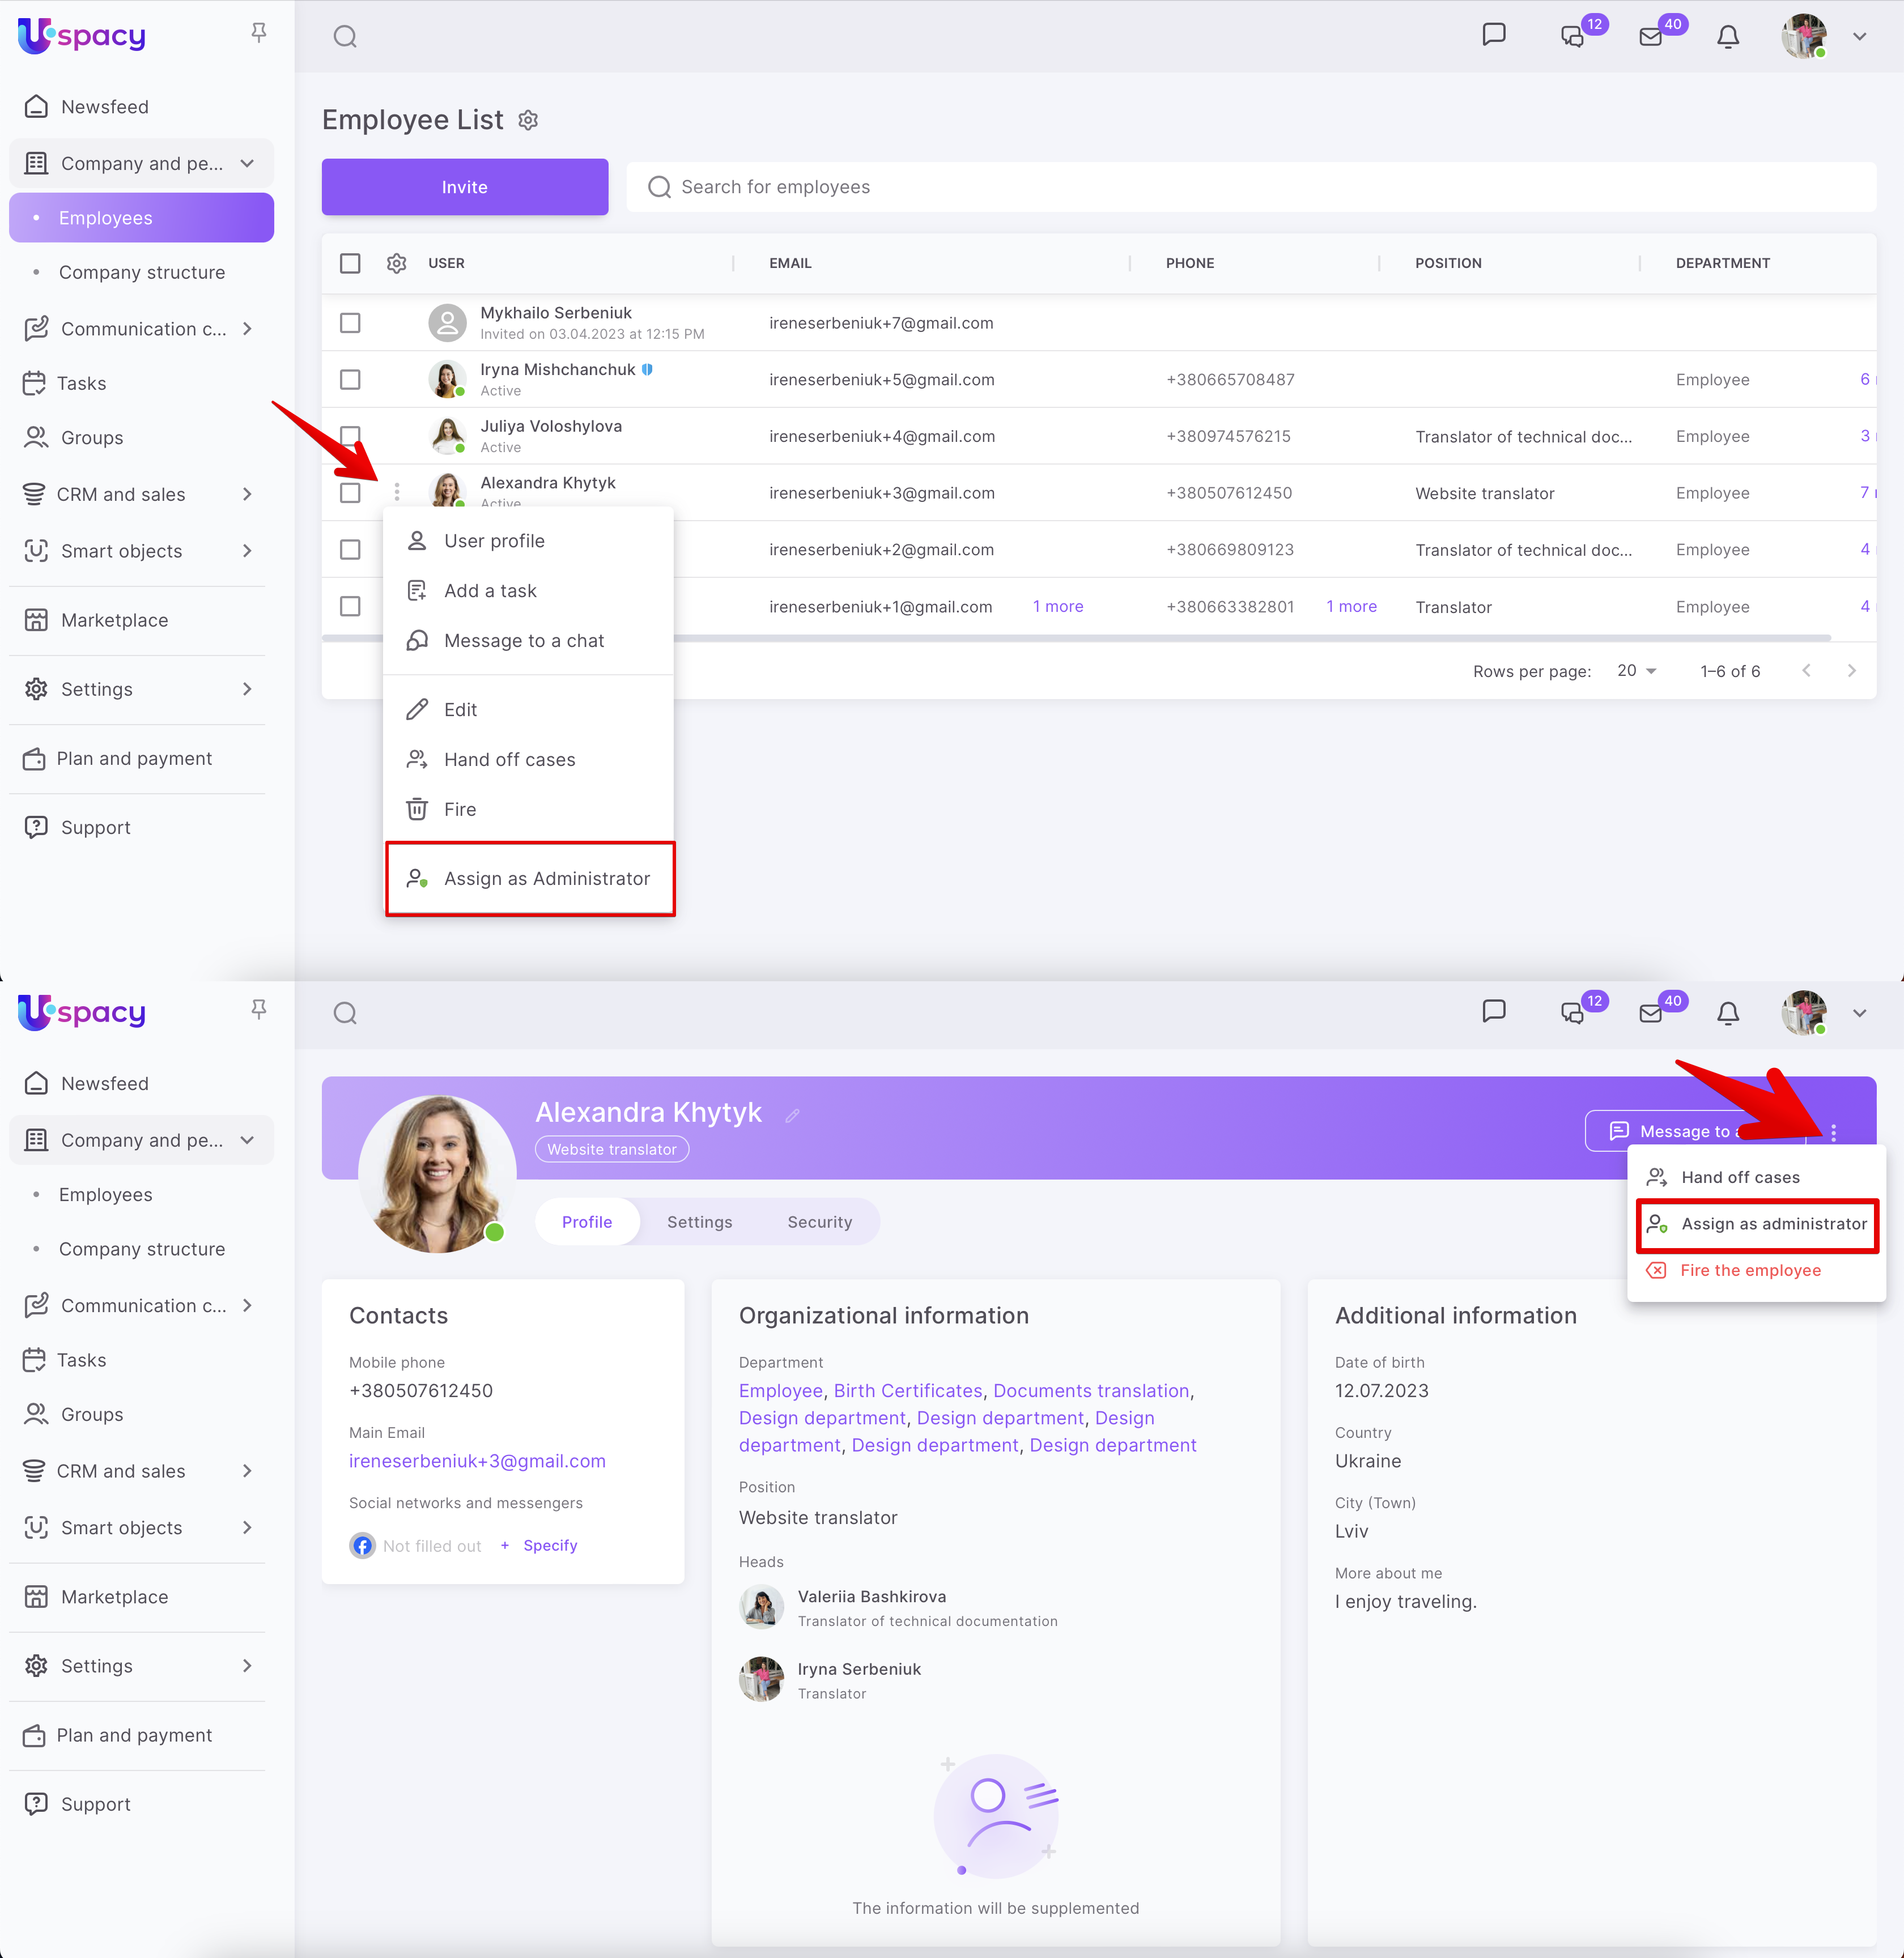Screen dimensions: 1904x1958
Task: Click the purple Invite button
Action: click(x=464, y=187)
